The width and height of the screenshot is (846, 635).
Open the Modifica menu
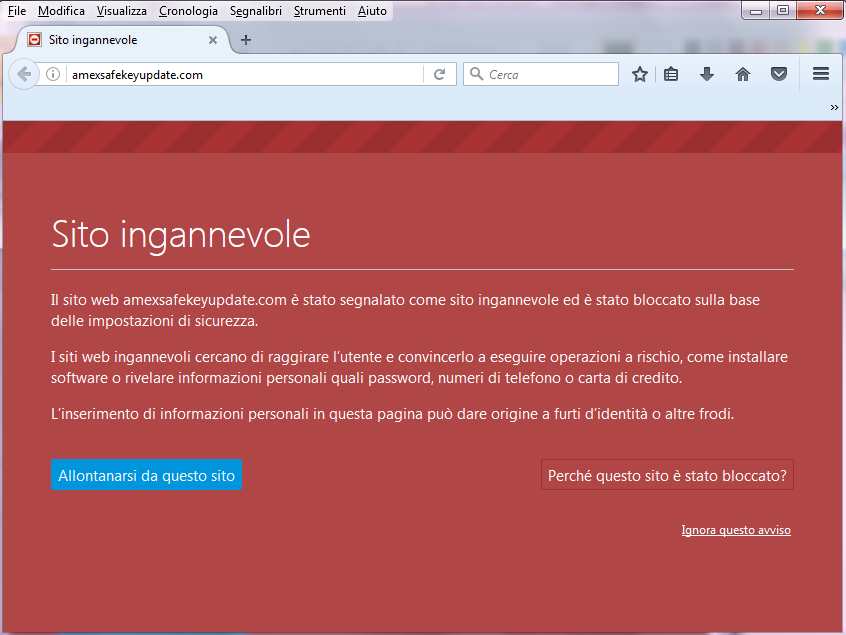coord(61,11)
